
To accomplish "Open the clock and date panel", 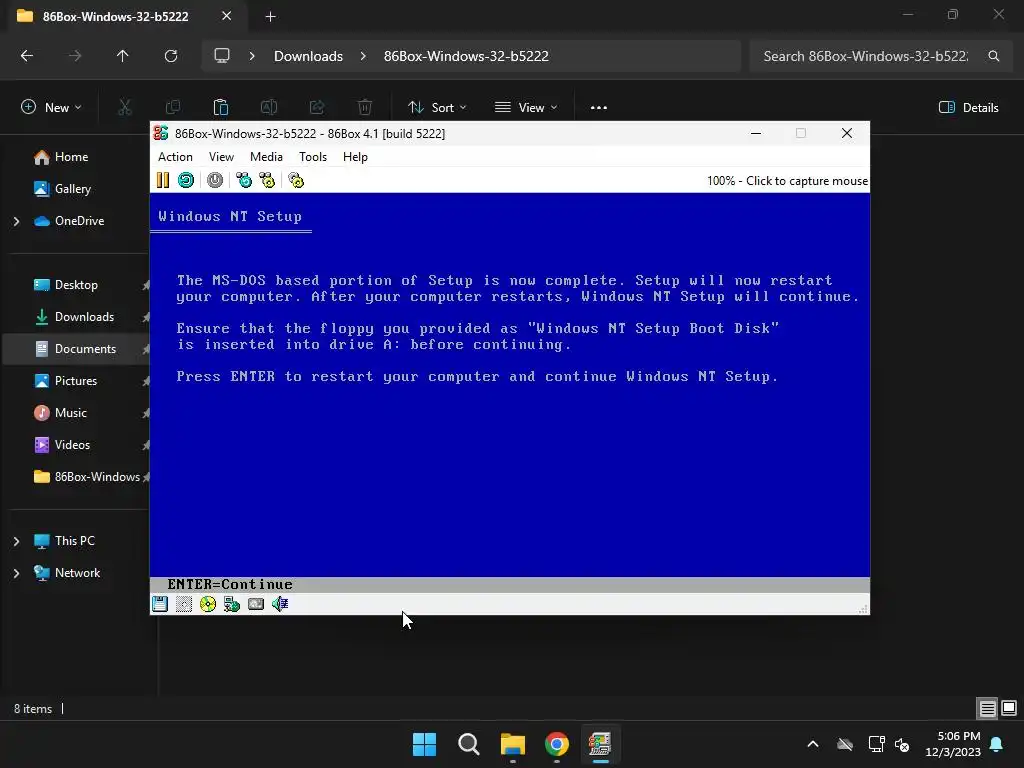I will [x=953, y=744].
